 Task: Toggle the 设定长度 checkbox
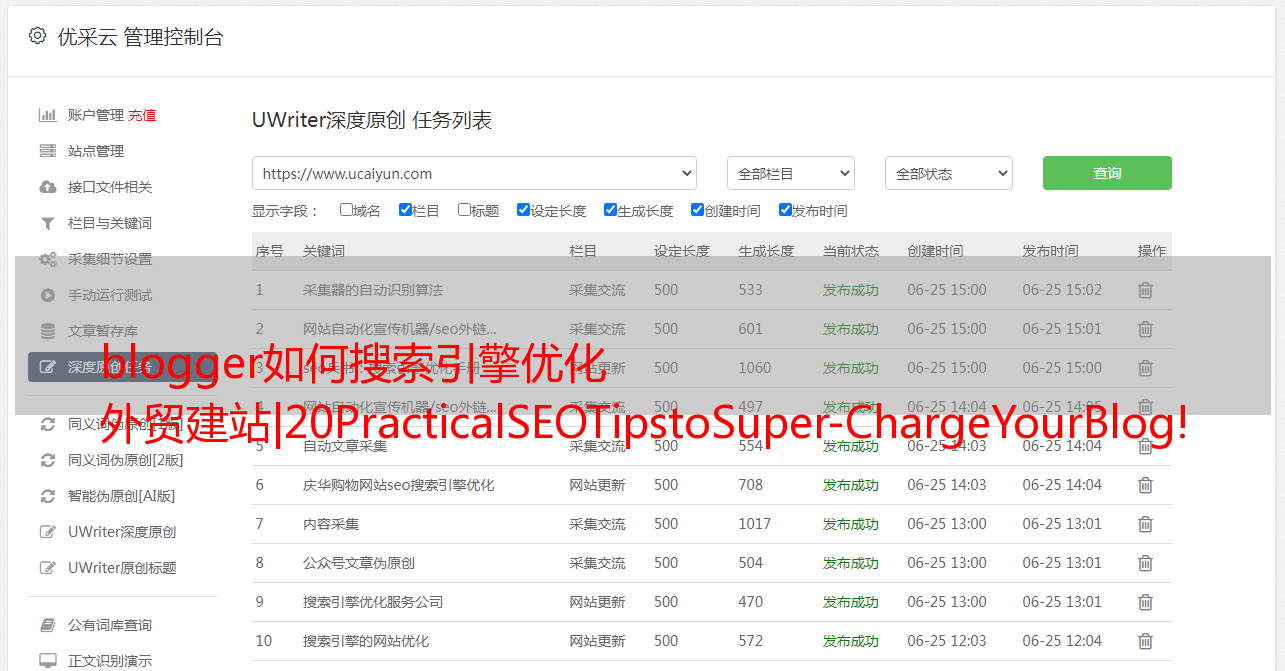point(523,210)
